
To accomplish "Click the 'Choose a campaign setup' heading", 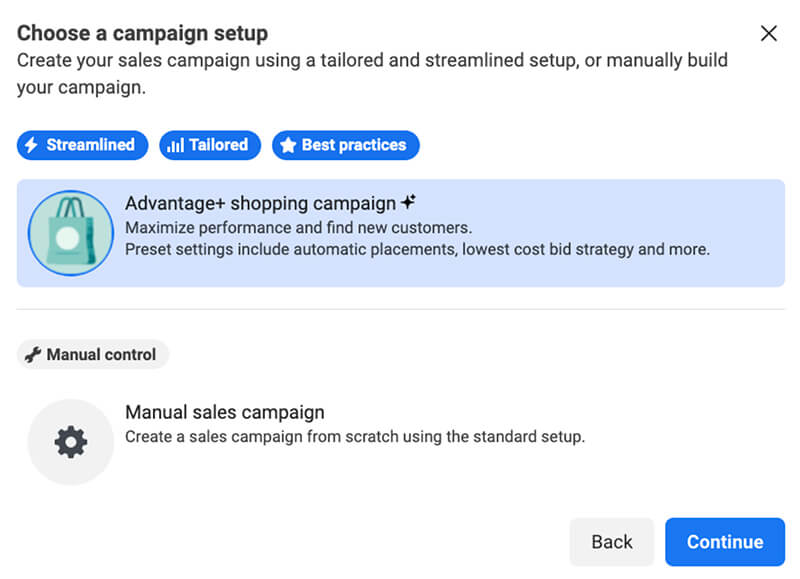I will coord(142,34).
